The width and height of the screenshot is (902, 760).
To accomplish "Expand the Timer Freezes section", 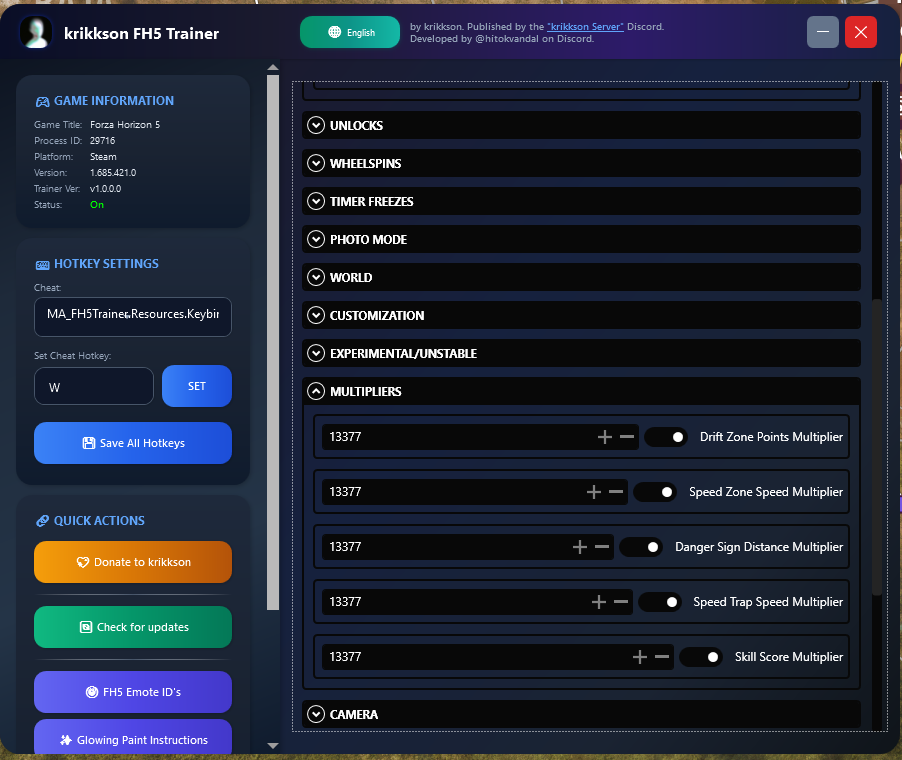I will coord(581,201).
